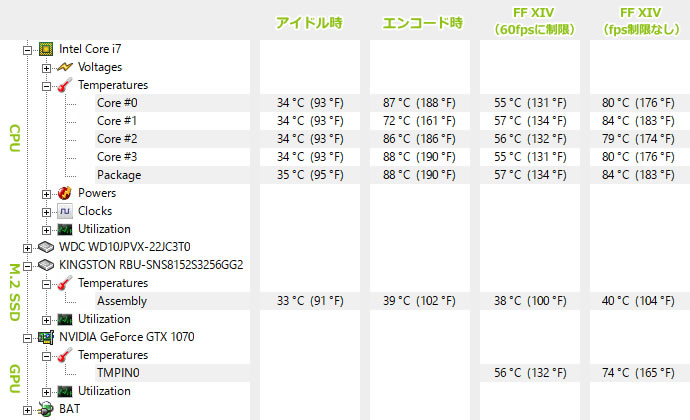This screenshot has height=420, width=690.
Task: Expand the Clocks node
Action: tap(46, 212)
